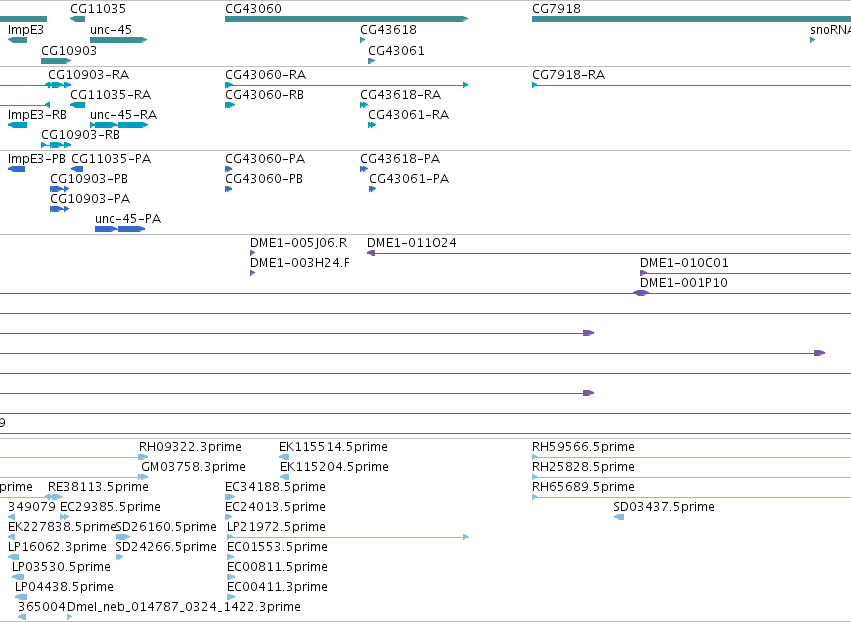Image resolution: width=851 pixels, height=622 pixels.
Task: Select the EC29385.5prime EST label
Action: 110,507
